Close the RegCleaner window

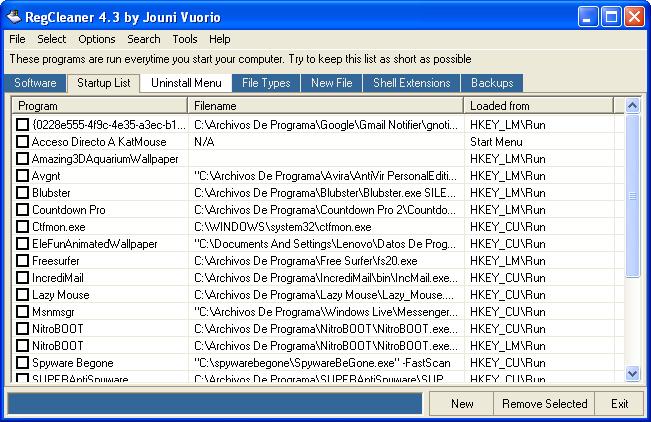click(634, 17)
